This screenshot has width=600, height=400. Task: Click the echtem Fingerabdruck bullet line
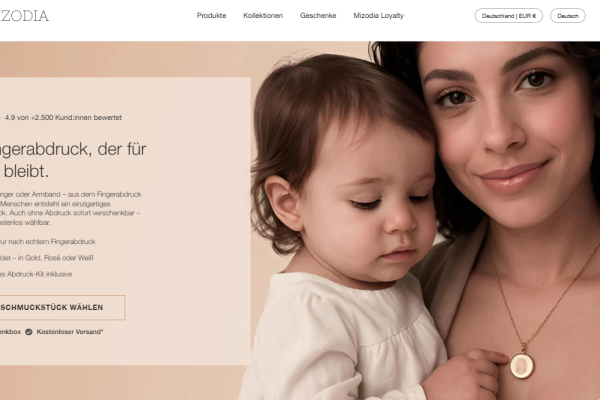point(48,242)
